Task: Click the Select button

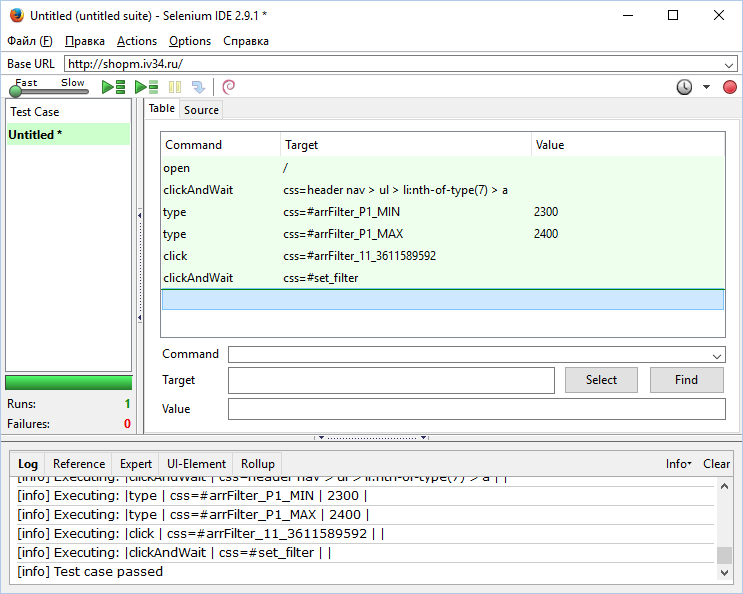Action: point(601,380)
